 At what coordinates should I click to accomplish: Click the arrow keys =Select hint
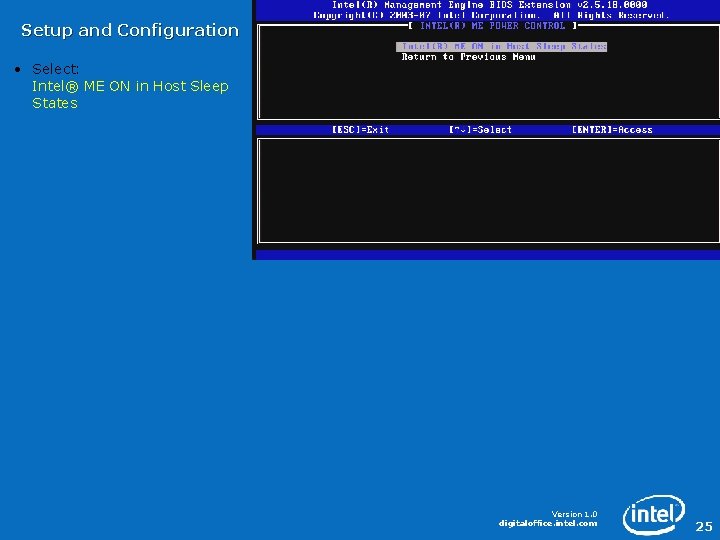(480, 129)
